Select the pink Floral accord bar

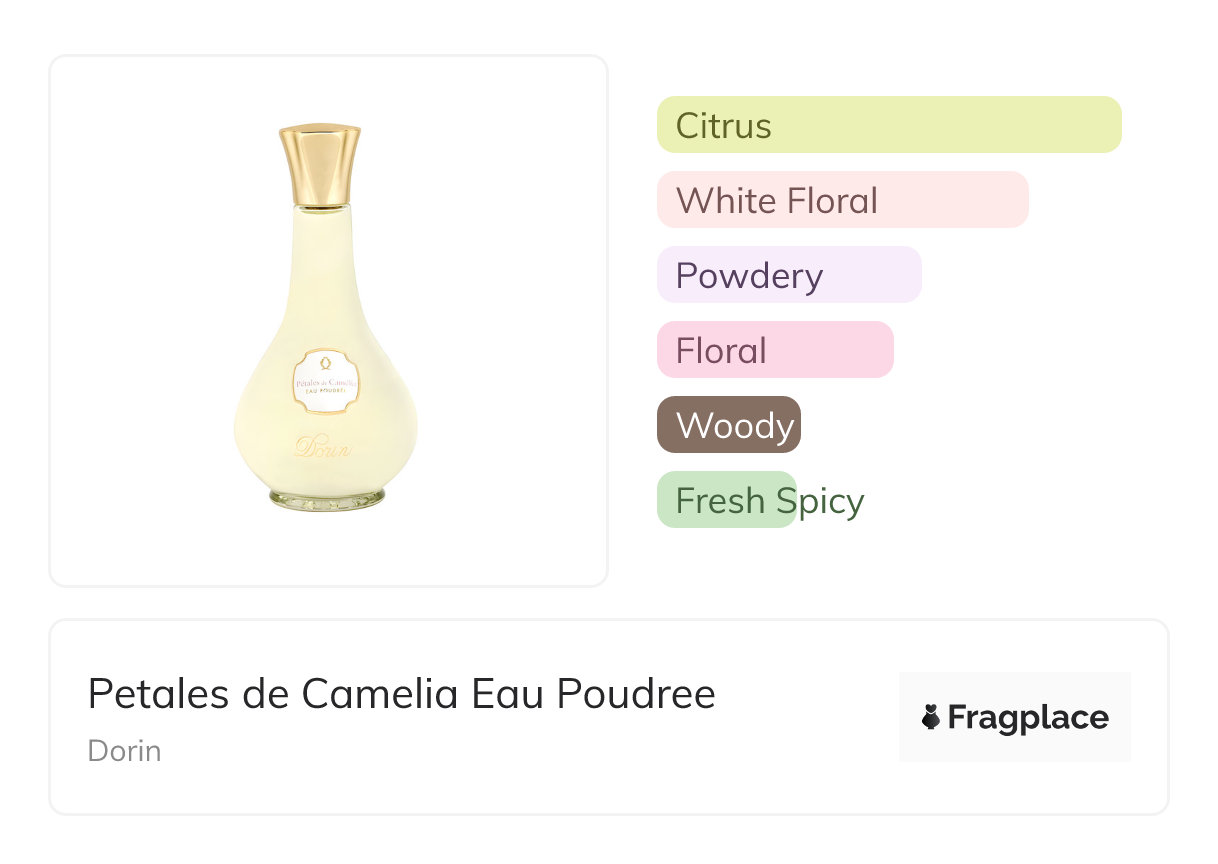[x=774, y=350]
